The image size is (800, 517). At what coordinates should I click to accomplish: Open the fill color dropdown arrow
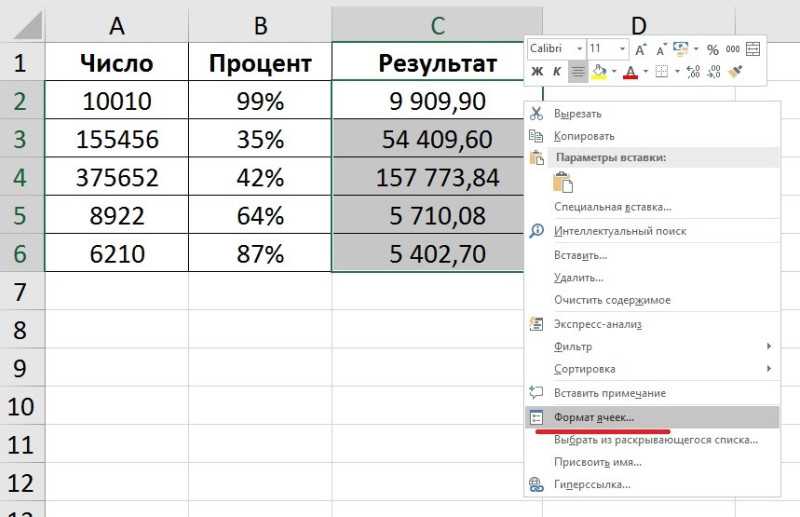click(x=614, y=71)
